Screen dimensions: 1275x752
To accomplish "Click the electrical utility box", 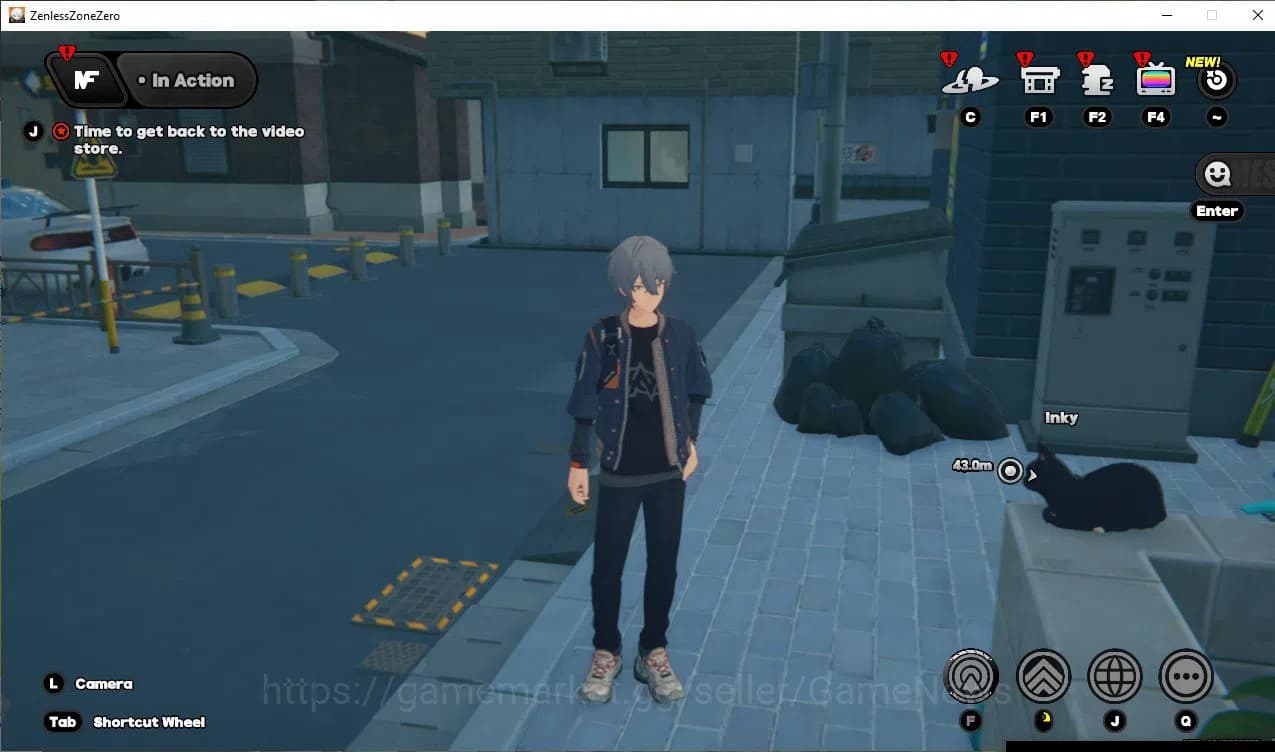I will [1117, 328].
